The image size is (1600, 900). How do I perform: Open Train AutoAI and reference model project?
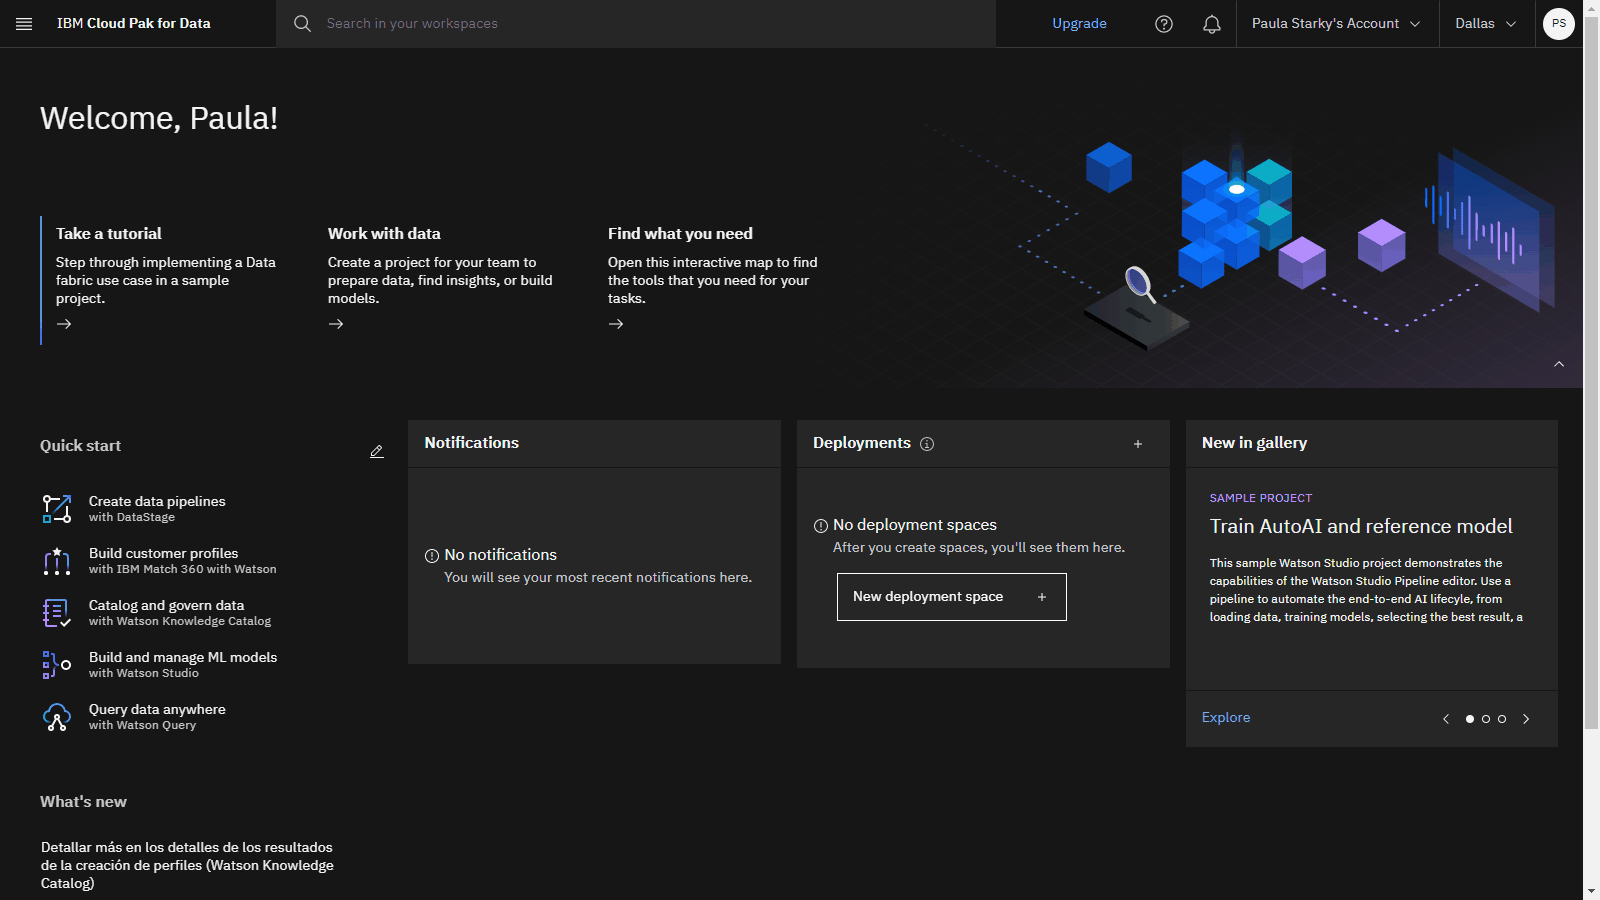coord(1361,527)
